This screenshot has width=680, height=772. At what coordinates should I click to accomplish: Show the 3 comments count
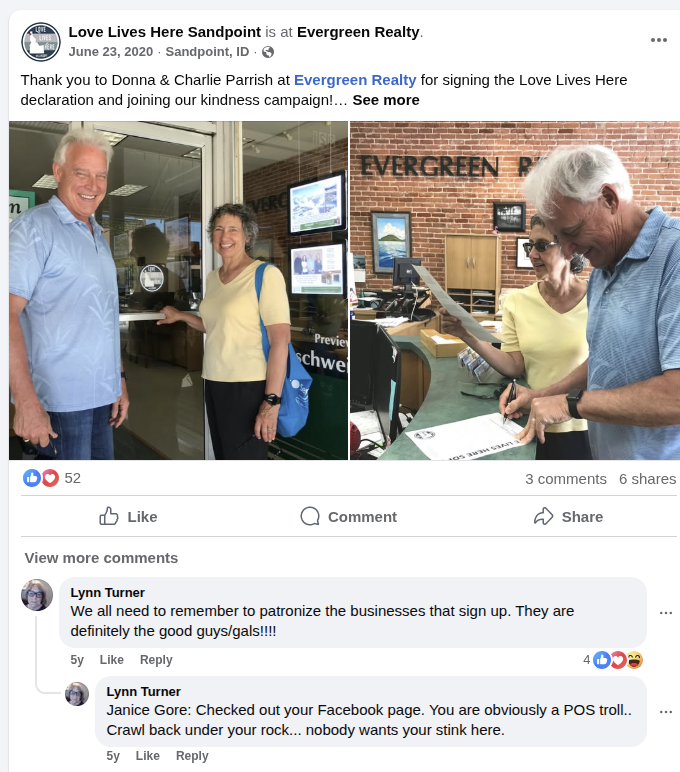(x=566, y=479)
